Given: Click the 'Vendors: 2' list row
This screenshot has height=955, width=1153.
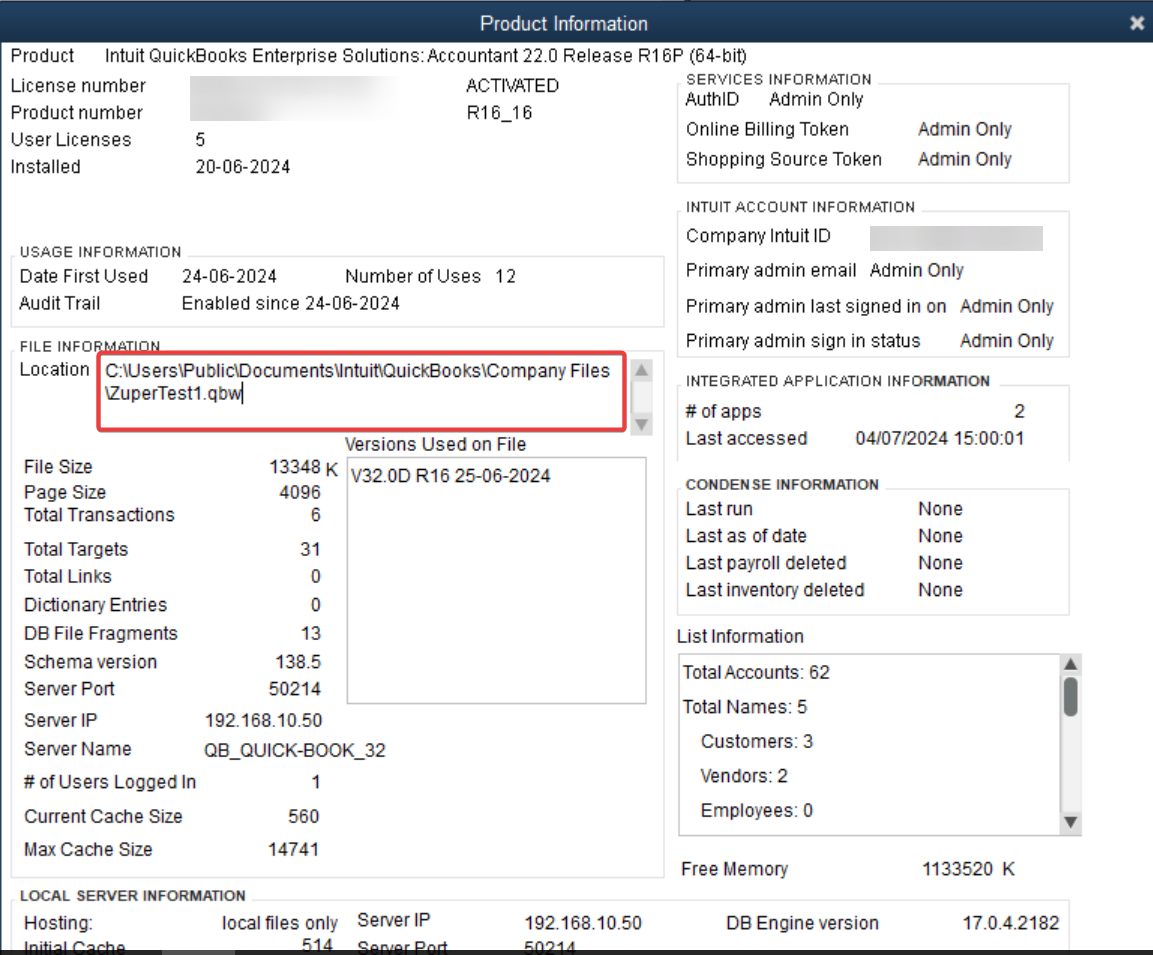Looking at the screenshot, I should (744, 776).
